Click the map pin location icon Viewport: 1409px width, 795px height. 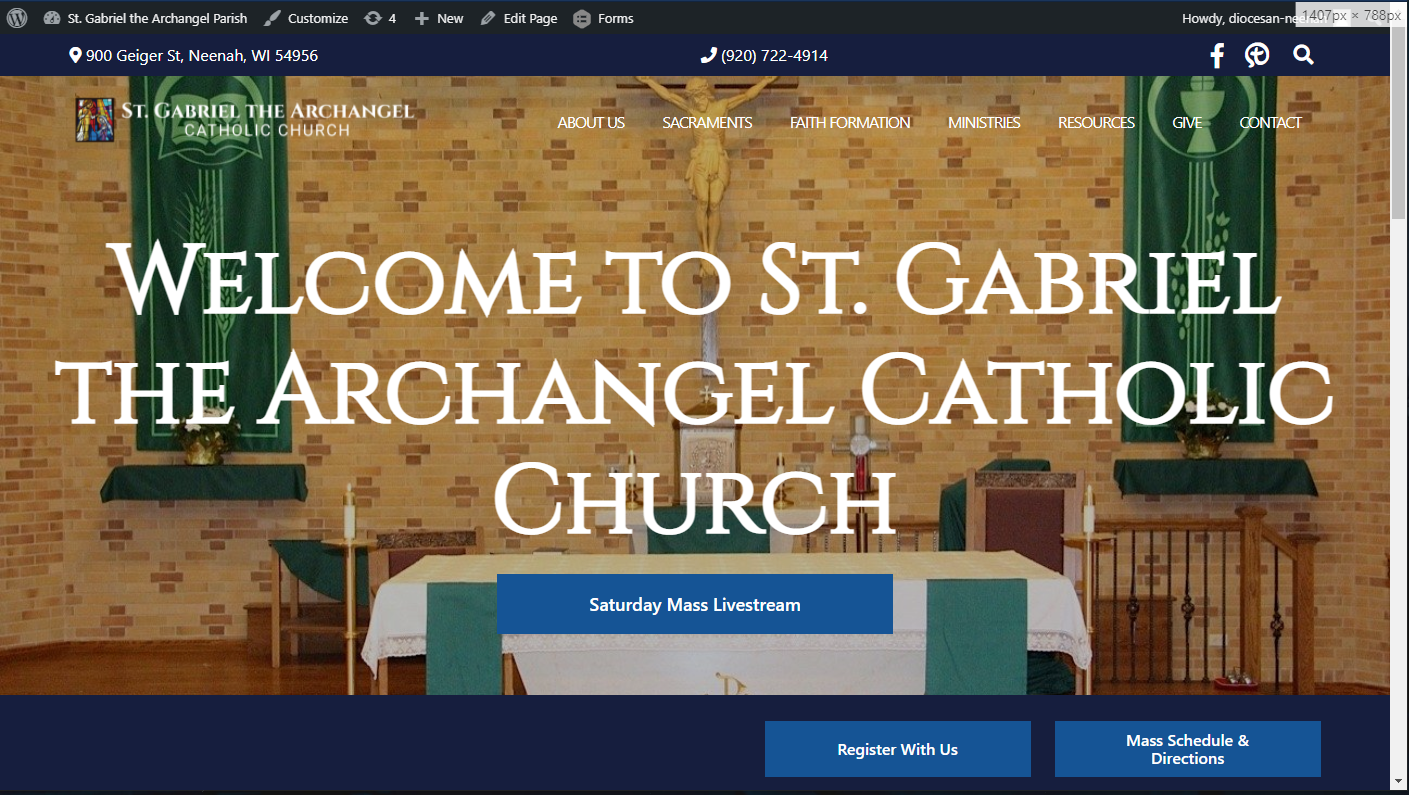[75, 56]
